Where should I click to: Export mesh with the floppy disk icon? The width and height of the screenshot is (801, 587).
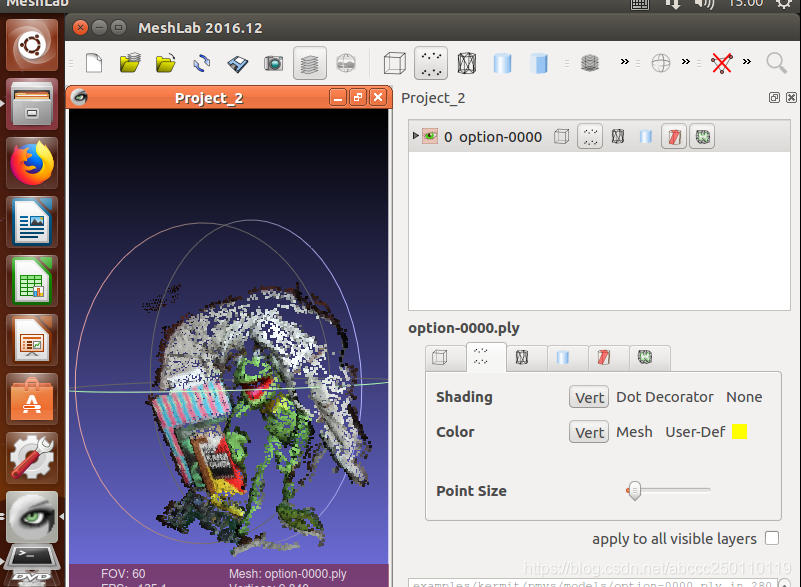[x=238, y=63]
